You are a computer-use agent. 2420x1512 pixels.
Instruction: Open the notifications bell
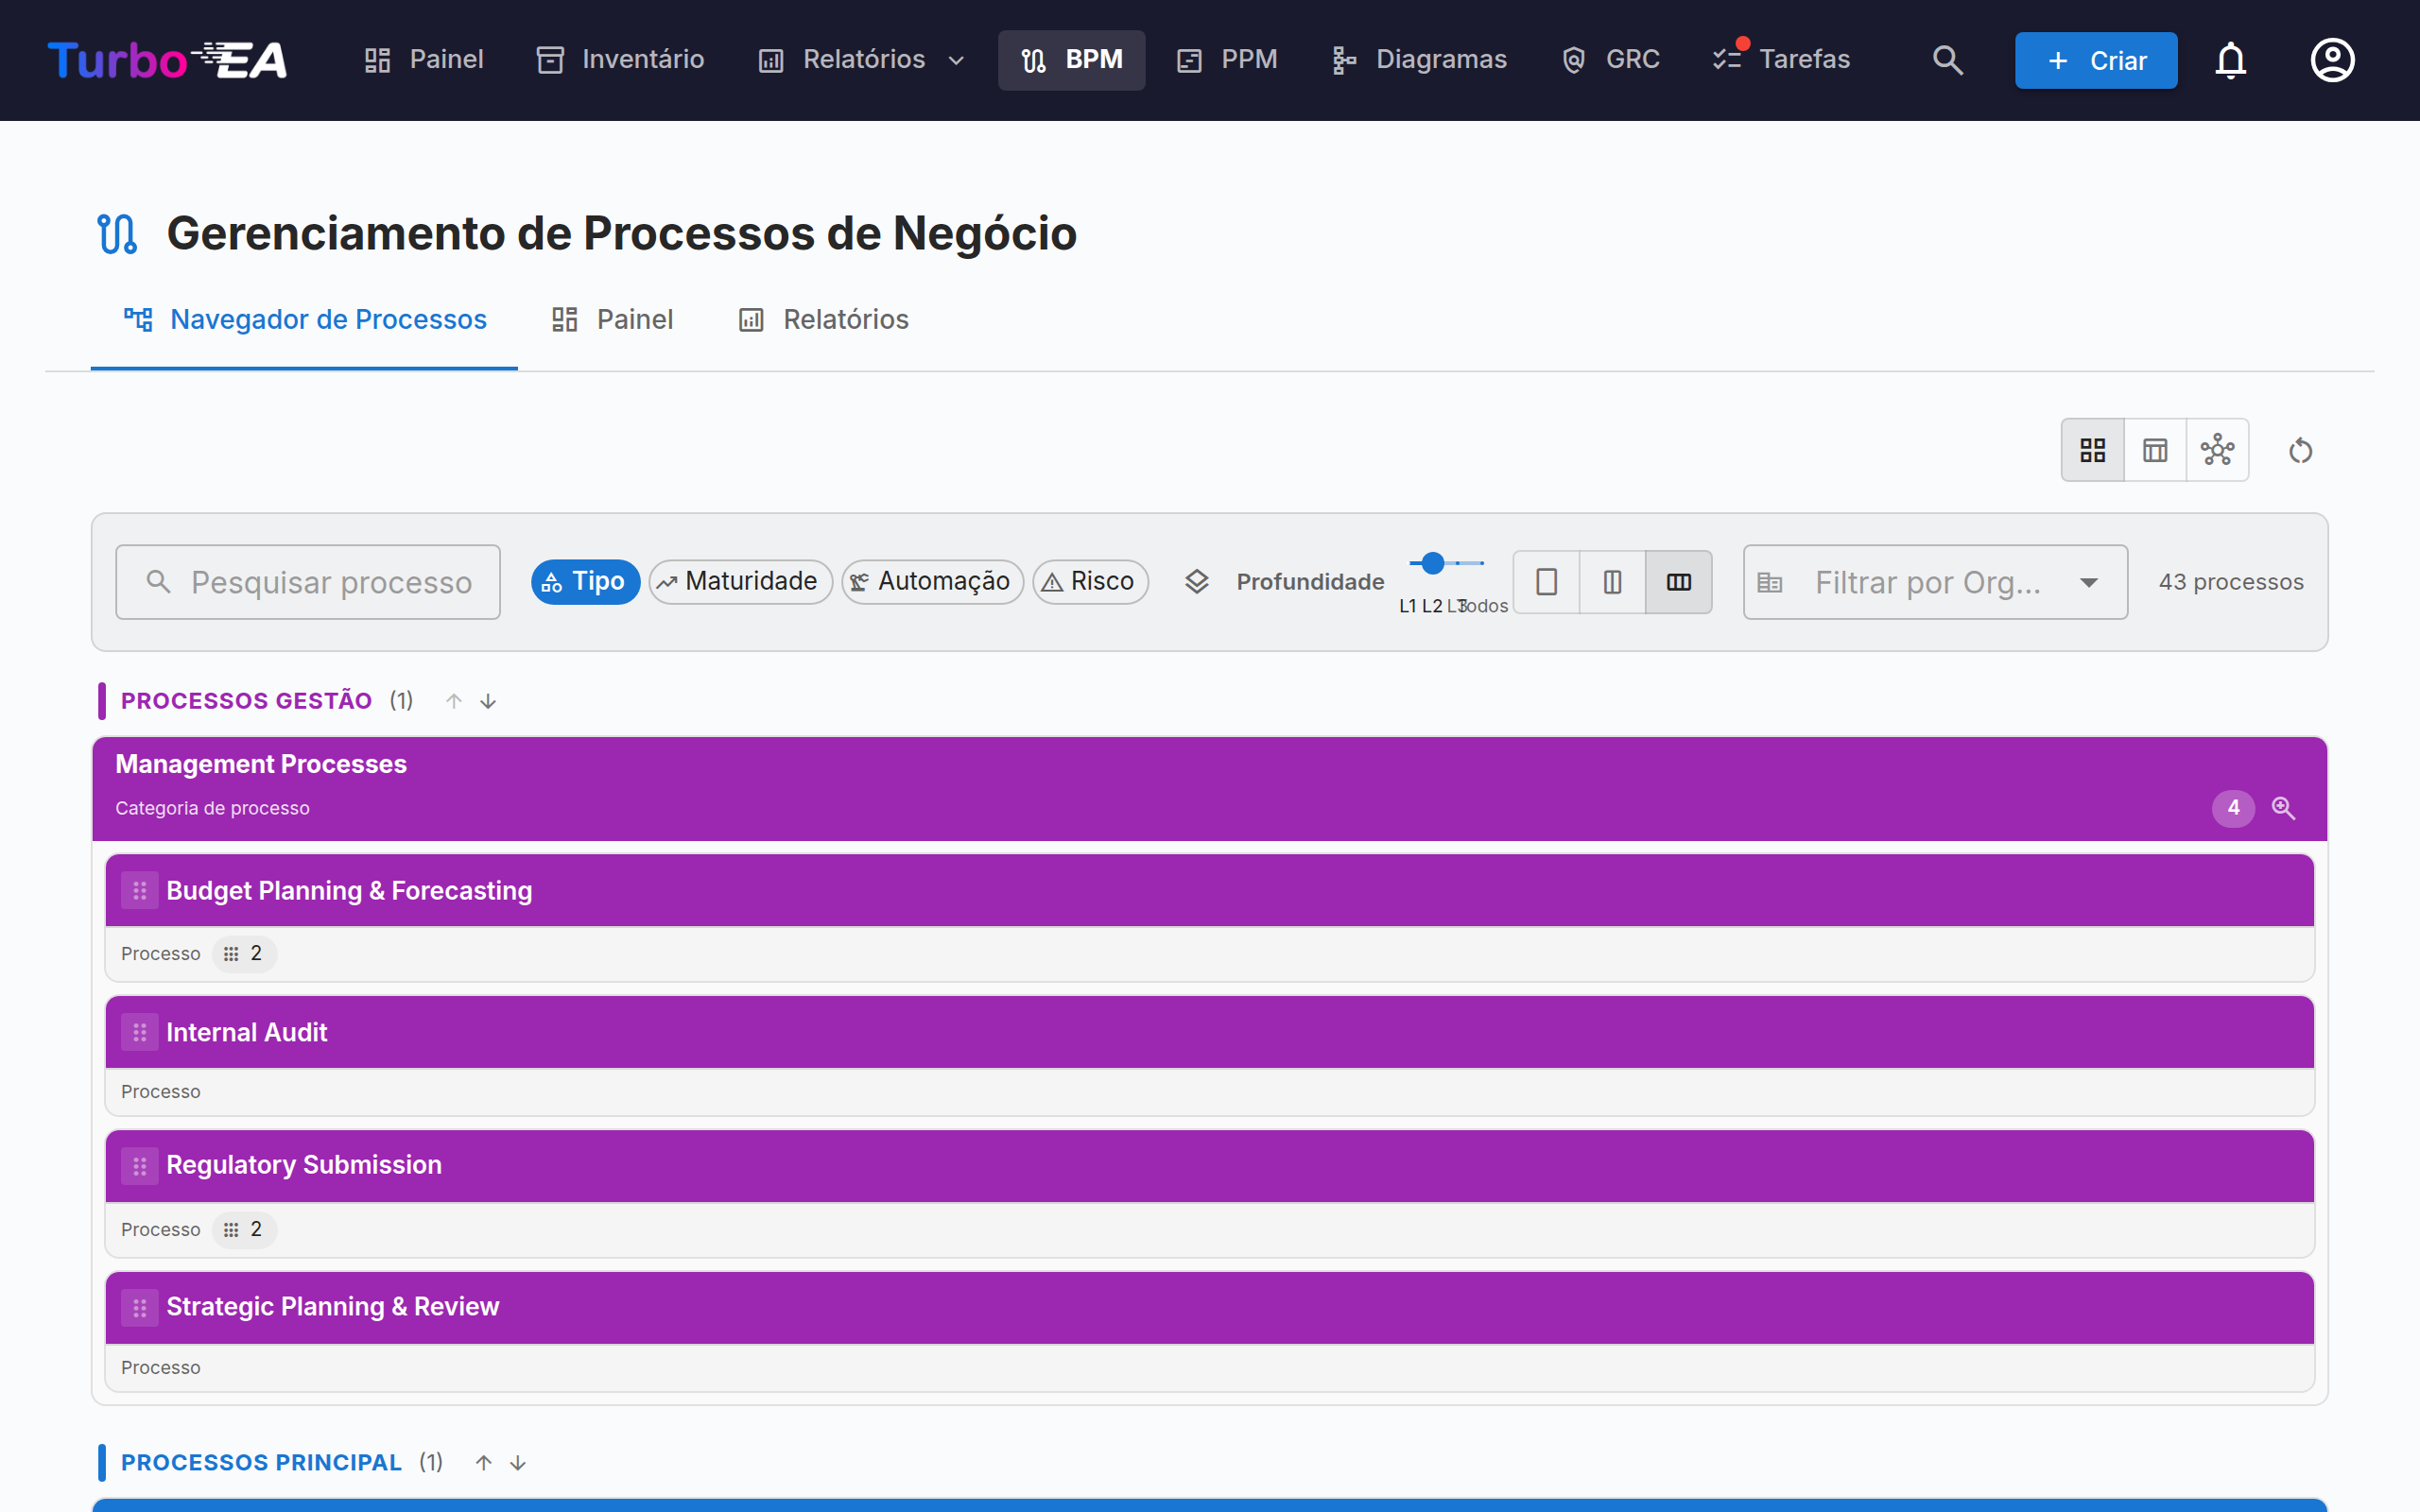tap(2231, 60)
